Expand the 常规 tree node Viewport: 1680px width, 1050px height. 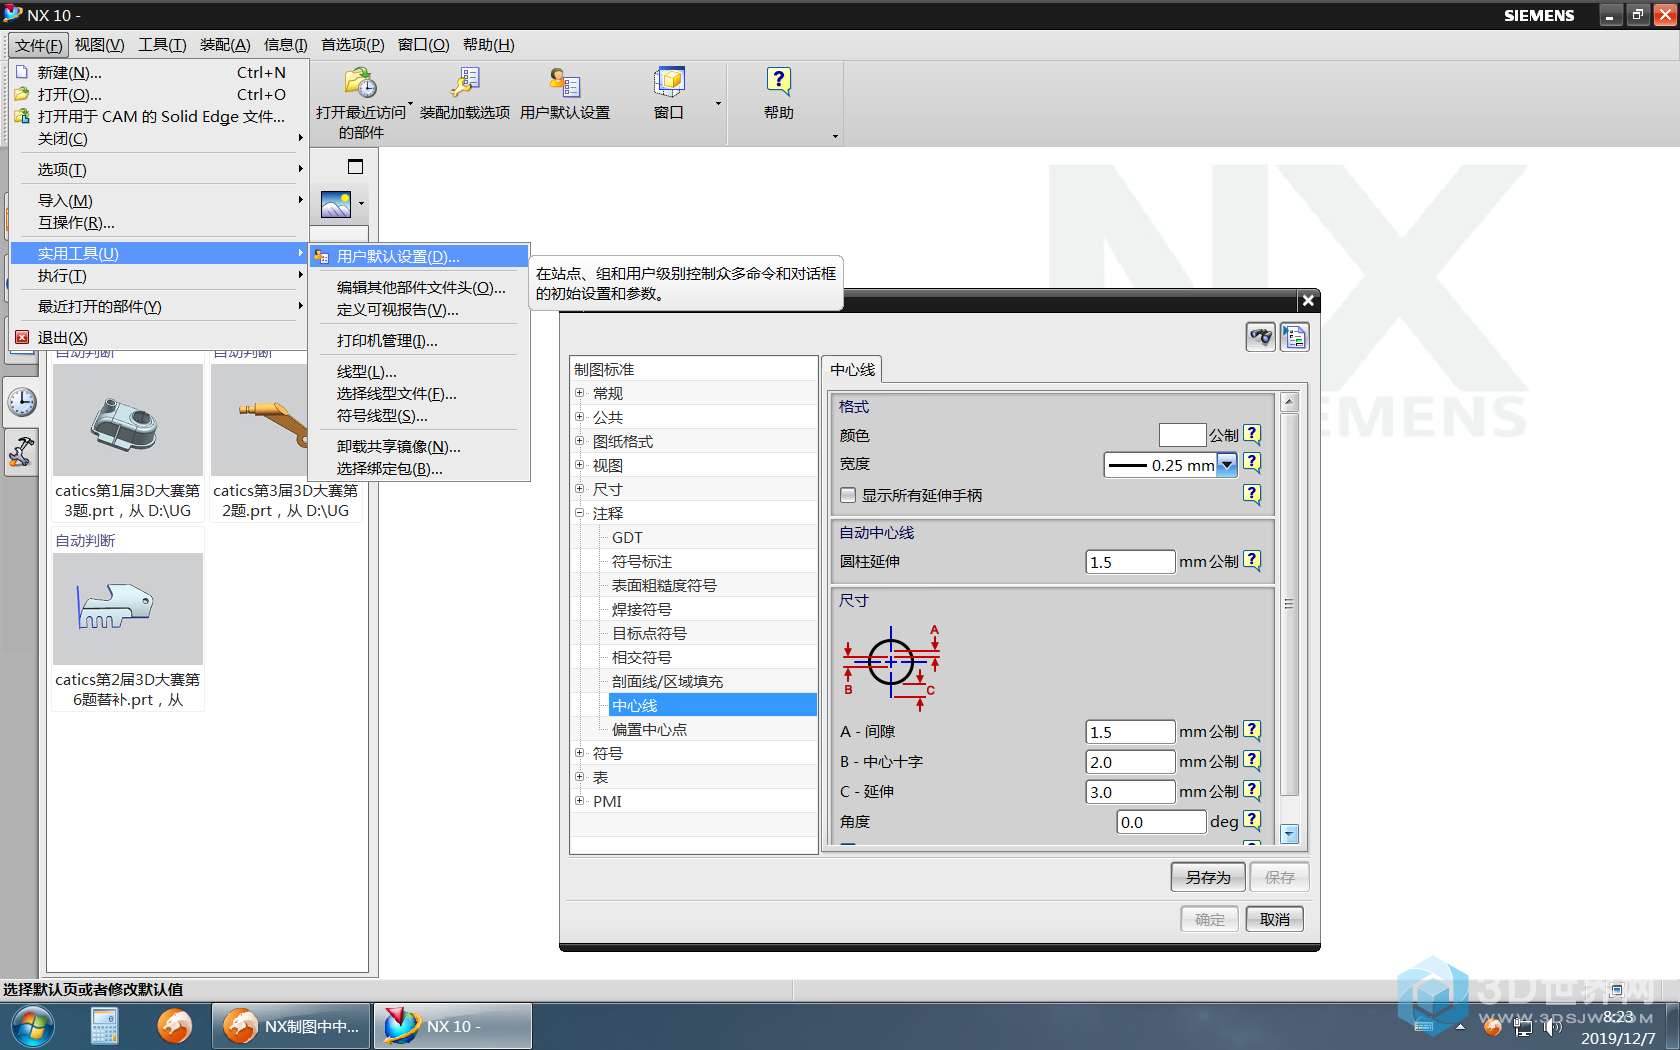click(579, 393)
